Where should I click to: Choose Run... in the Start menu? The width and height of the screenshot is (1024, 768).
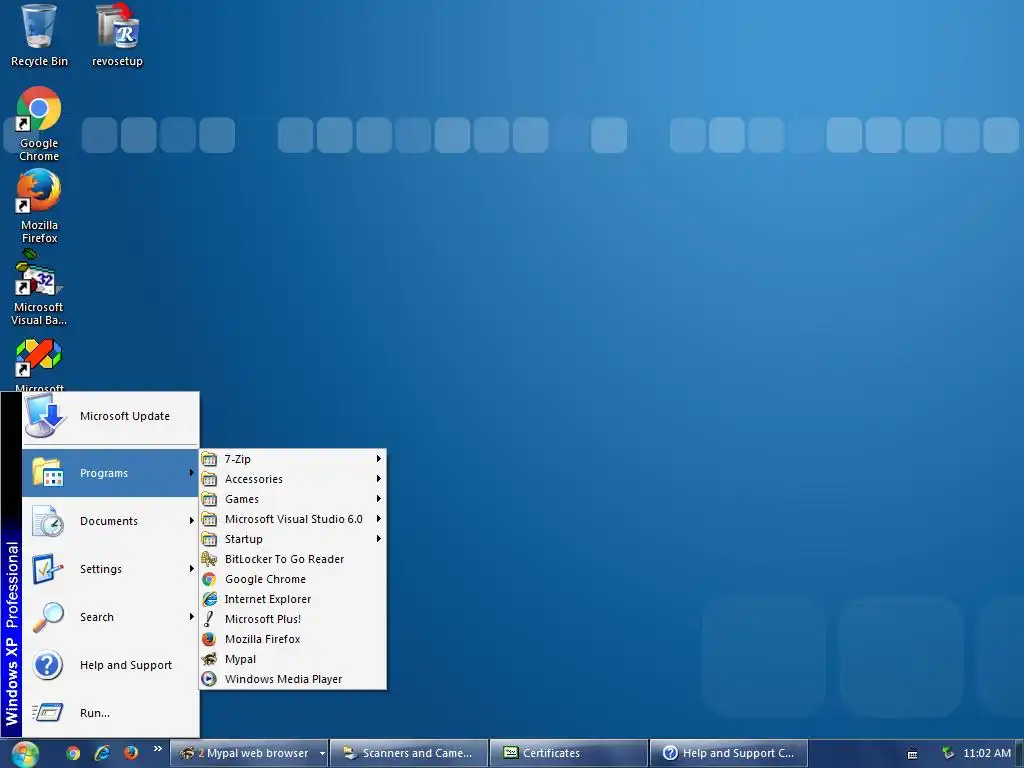coord(110,712)
